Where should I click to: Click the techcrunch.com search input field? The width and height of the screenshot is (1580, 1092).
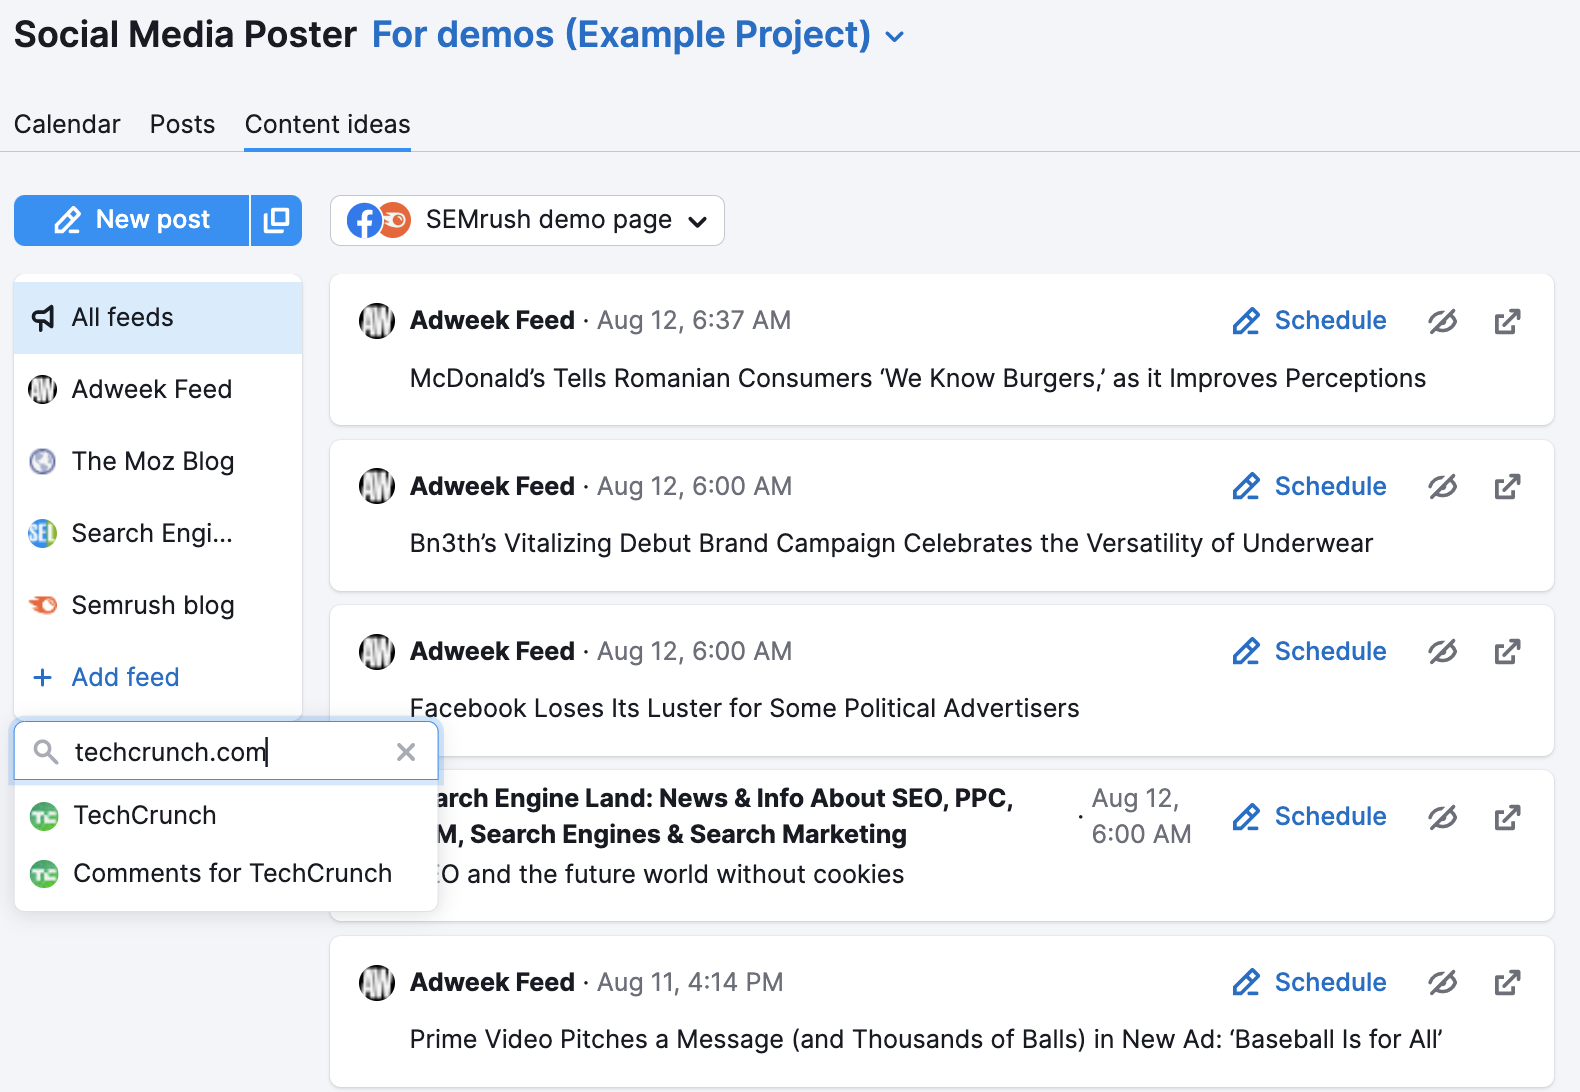tap(226, 752)
